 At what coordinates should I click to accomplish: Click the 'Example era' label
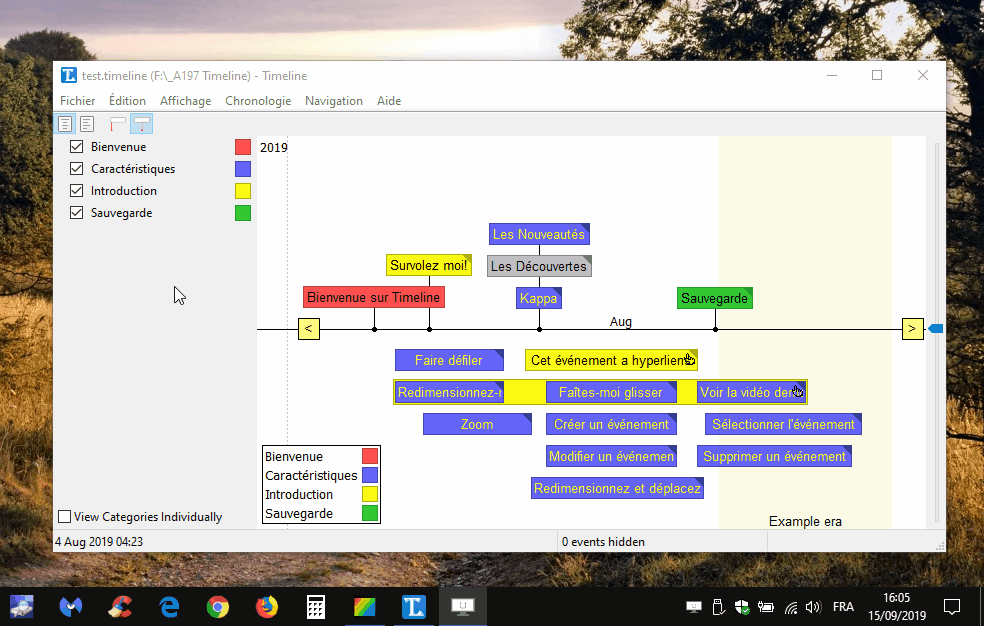[805, 521]
